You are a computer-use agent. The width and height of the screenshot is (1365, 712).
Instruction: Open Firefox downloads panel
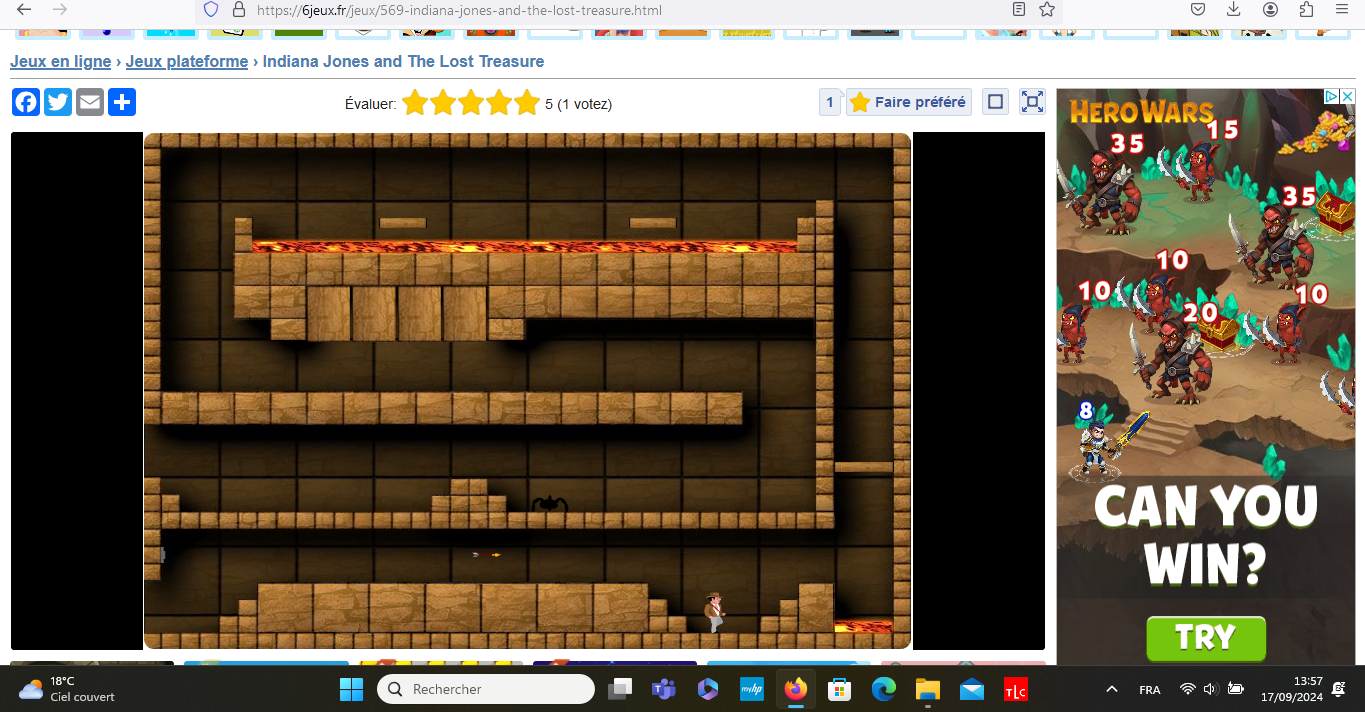1234,10
